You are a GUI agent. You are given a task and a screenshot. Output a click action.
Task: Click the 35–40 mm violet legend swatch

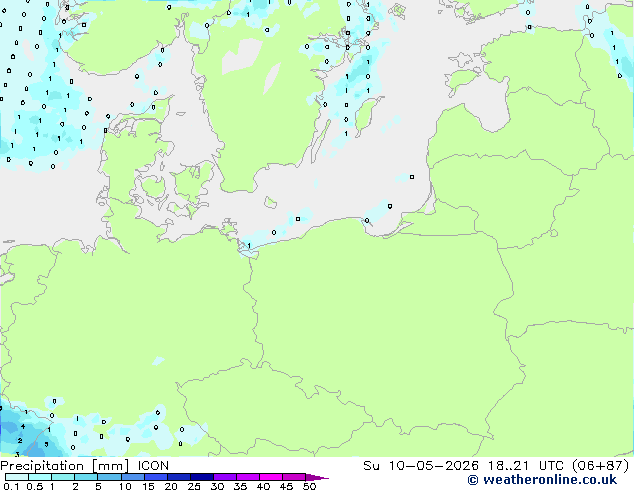248,477
